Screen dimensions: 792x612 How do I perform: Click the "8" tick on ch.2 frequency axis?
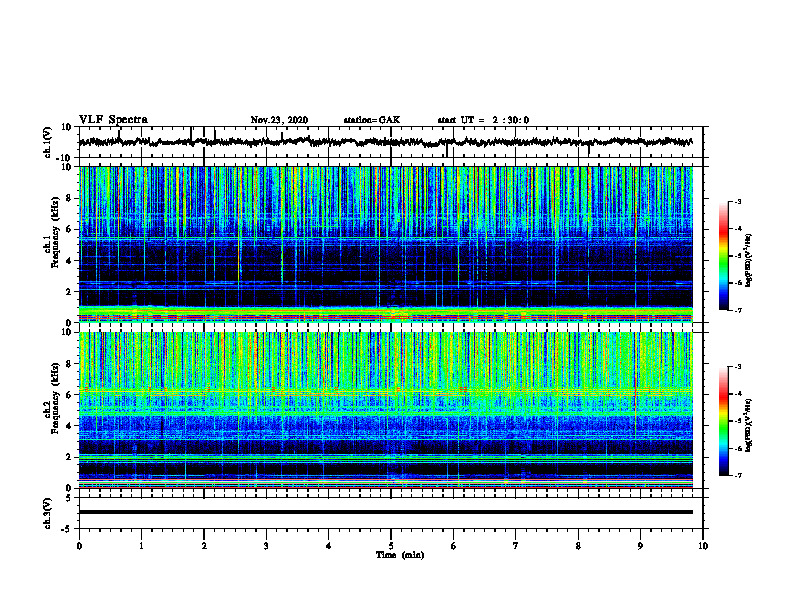[69, 364]
